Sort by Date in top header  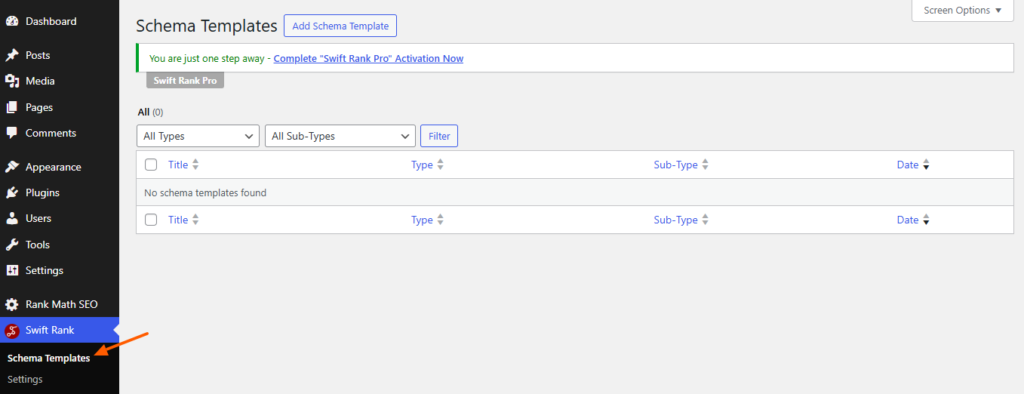coord(908,165)
